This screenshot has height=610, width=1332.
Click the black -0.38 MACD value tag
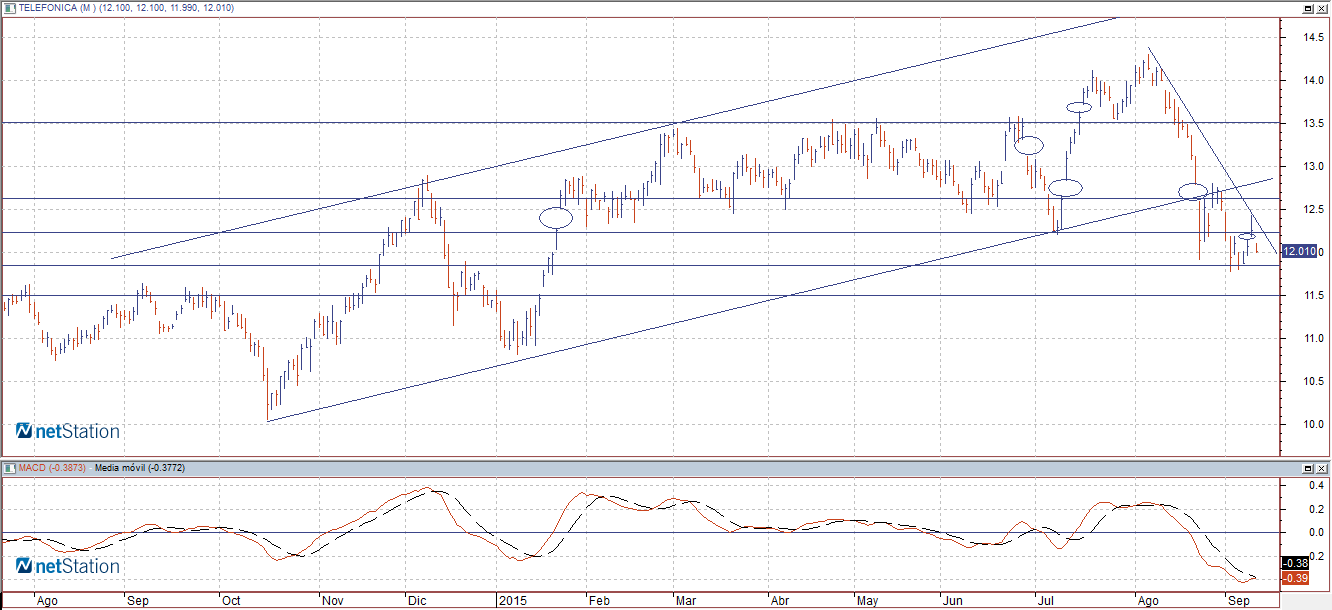coord(1294,562)
